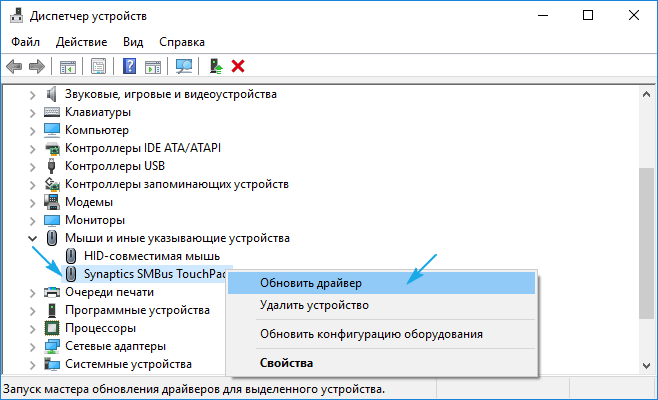This screenshot has width=658, height=400.
Task: Toggle the console tree pane toolbar icon
Action: (68, 66)
